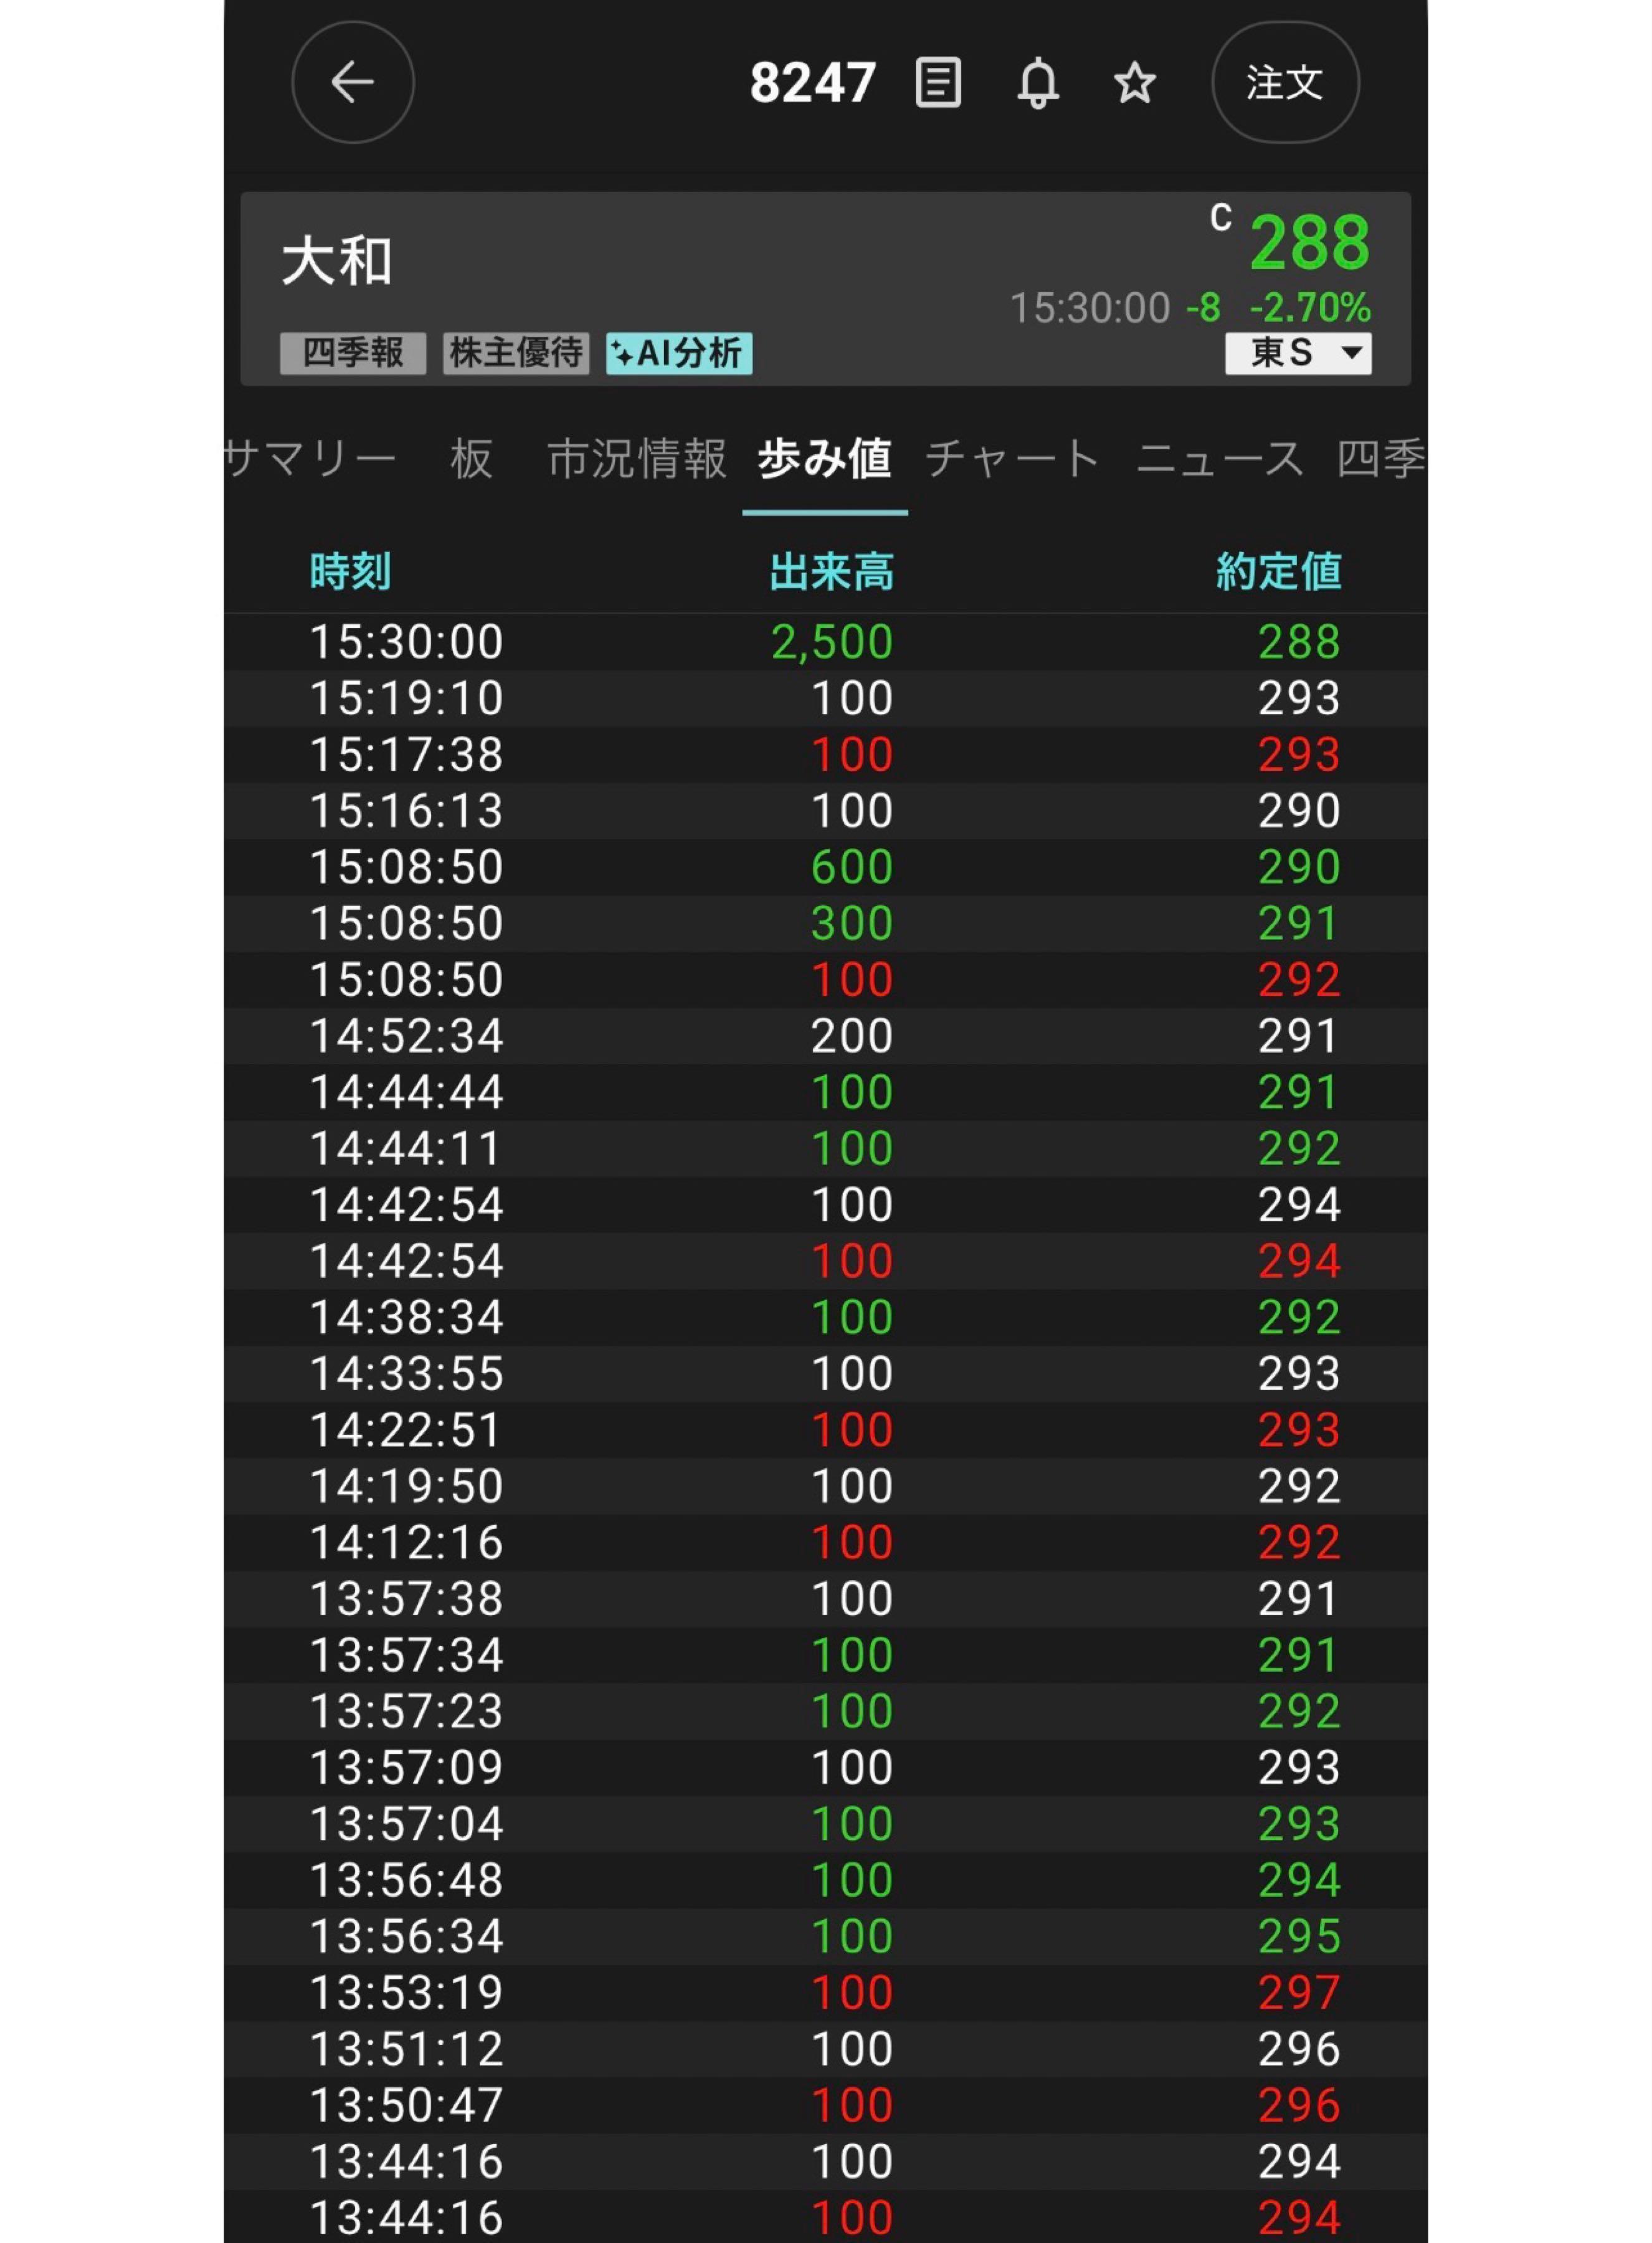This screenshot has width=1652, height=2243.
Task: Go to the チャート tab
Action: pos(1013,459)
